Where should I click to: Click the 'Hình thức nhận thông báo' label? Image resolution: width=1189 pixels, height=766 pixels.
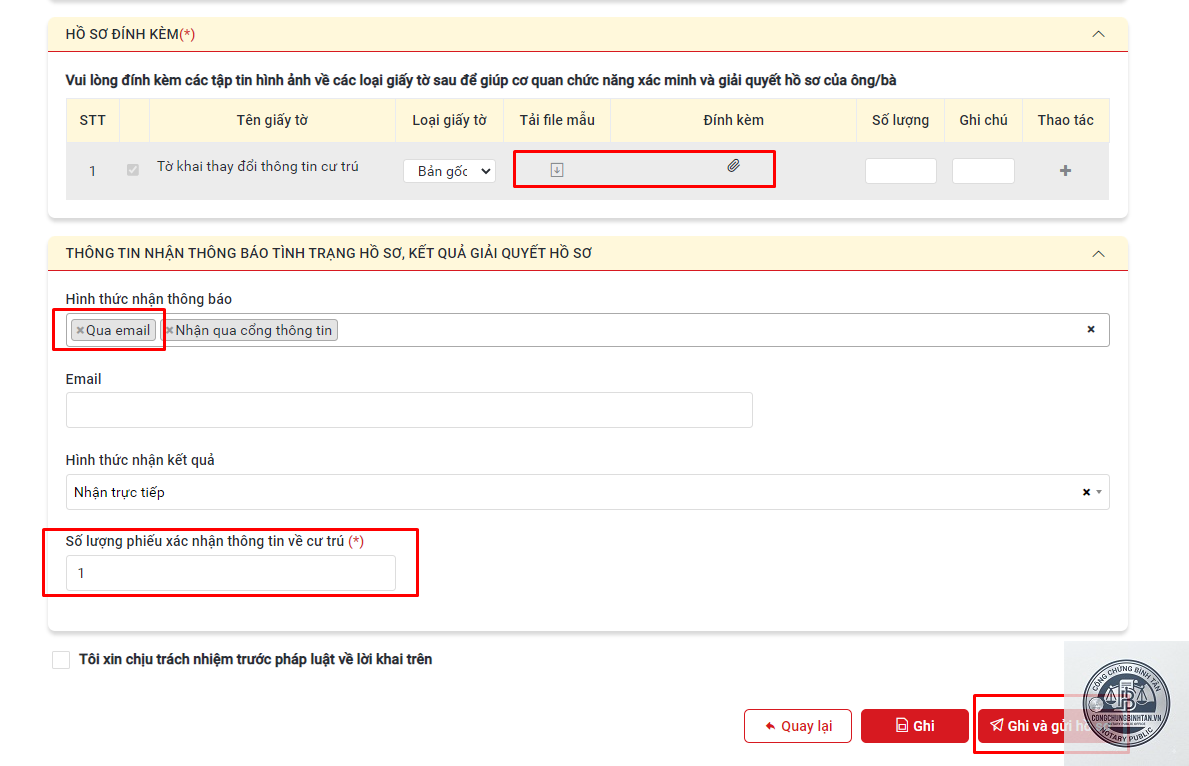point(149,299)
